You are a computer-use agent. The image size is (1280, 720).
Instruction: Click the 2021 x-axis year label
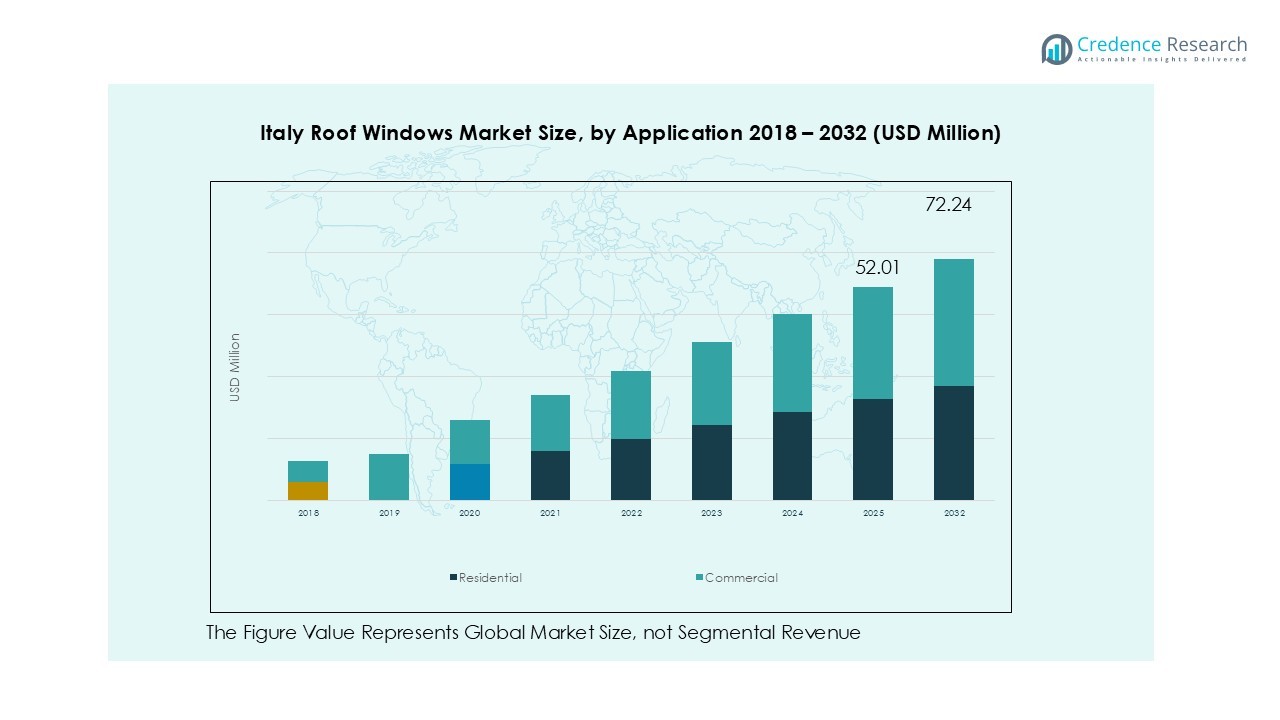pos(550,513)
